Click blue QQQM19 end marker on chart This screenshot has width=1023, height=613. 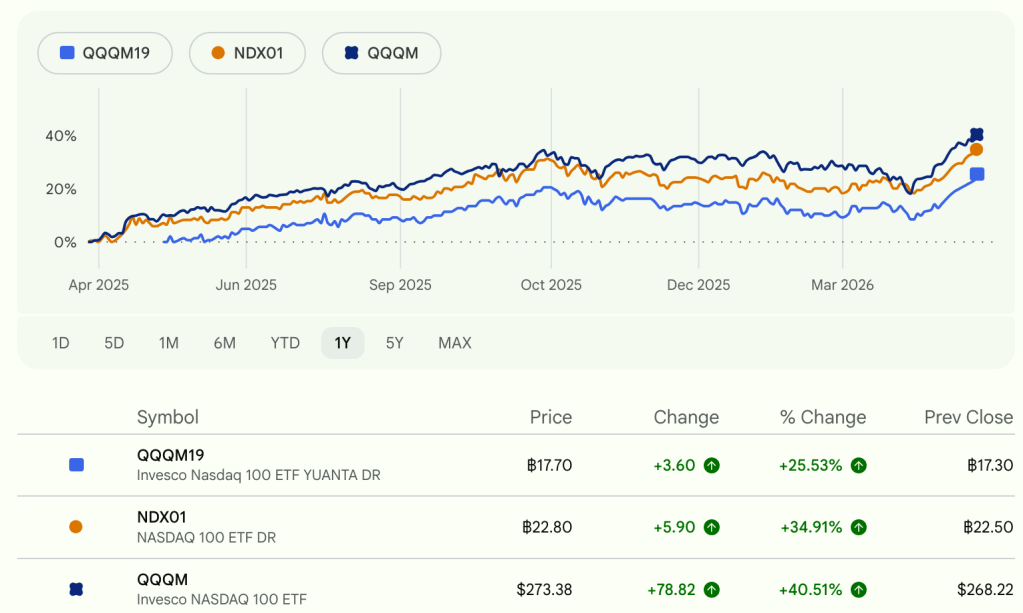pos(977,174)
